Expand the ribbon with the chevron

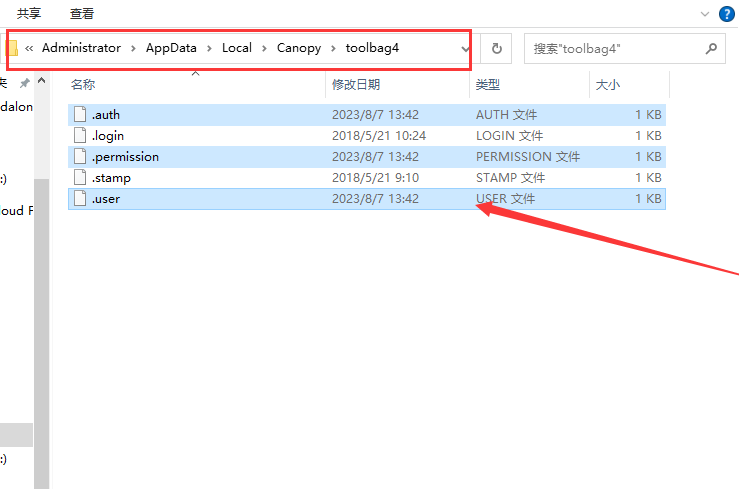pos(705,14)
